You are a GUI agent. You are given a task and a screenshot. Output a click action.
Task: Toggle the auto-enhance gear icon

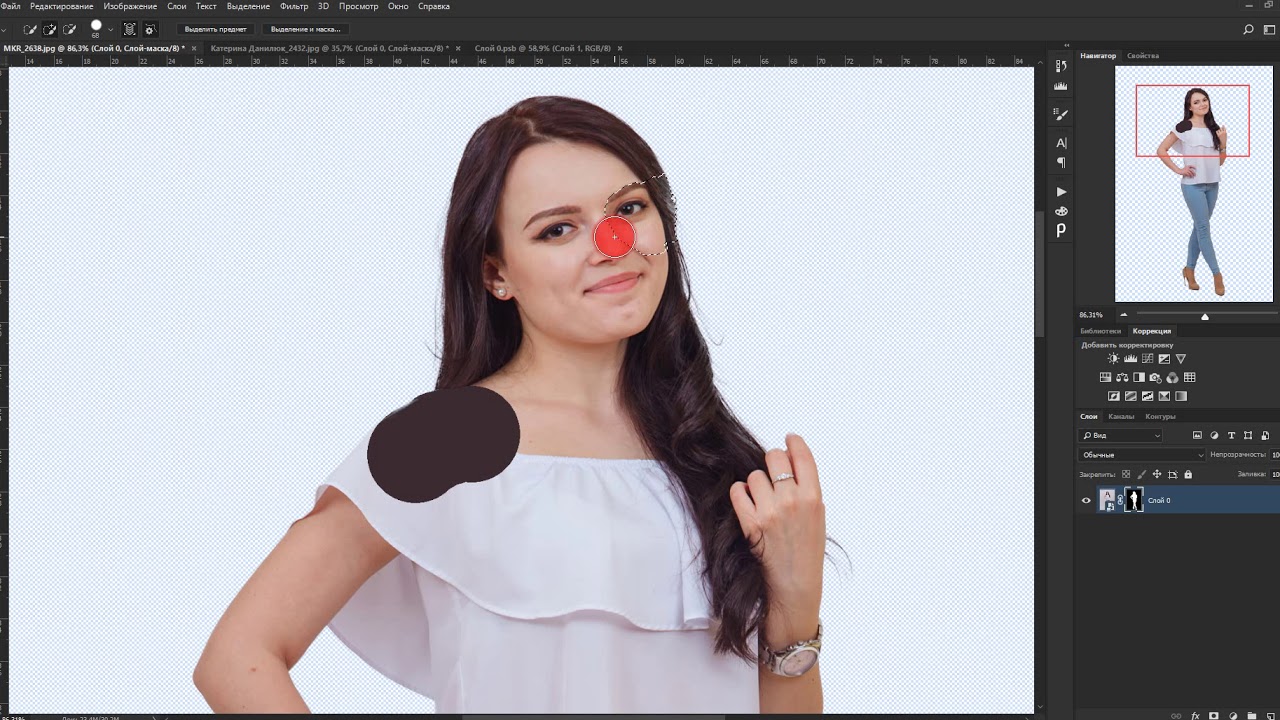click(150, 30)
